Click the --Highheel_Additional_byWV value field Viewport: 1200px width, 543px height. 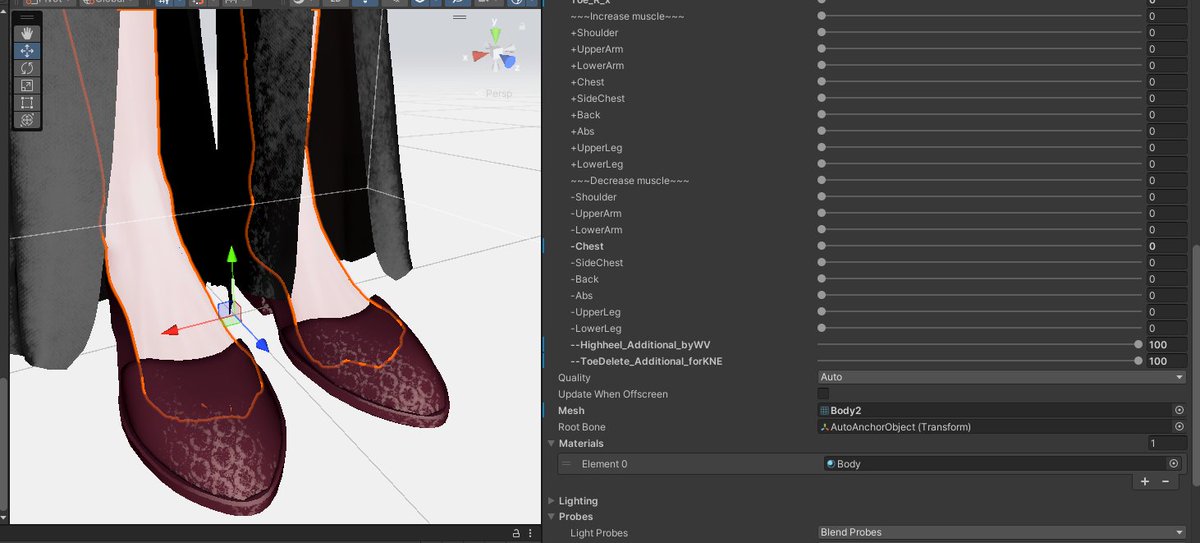point(1166,344)
